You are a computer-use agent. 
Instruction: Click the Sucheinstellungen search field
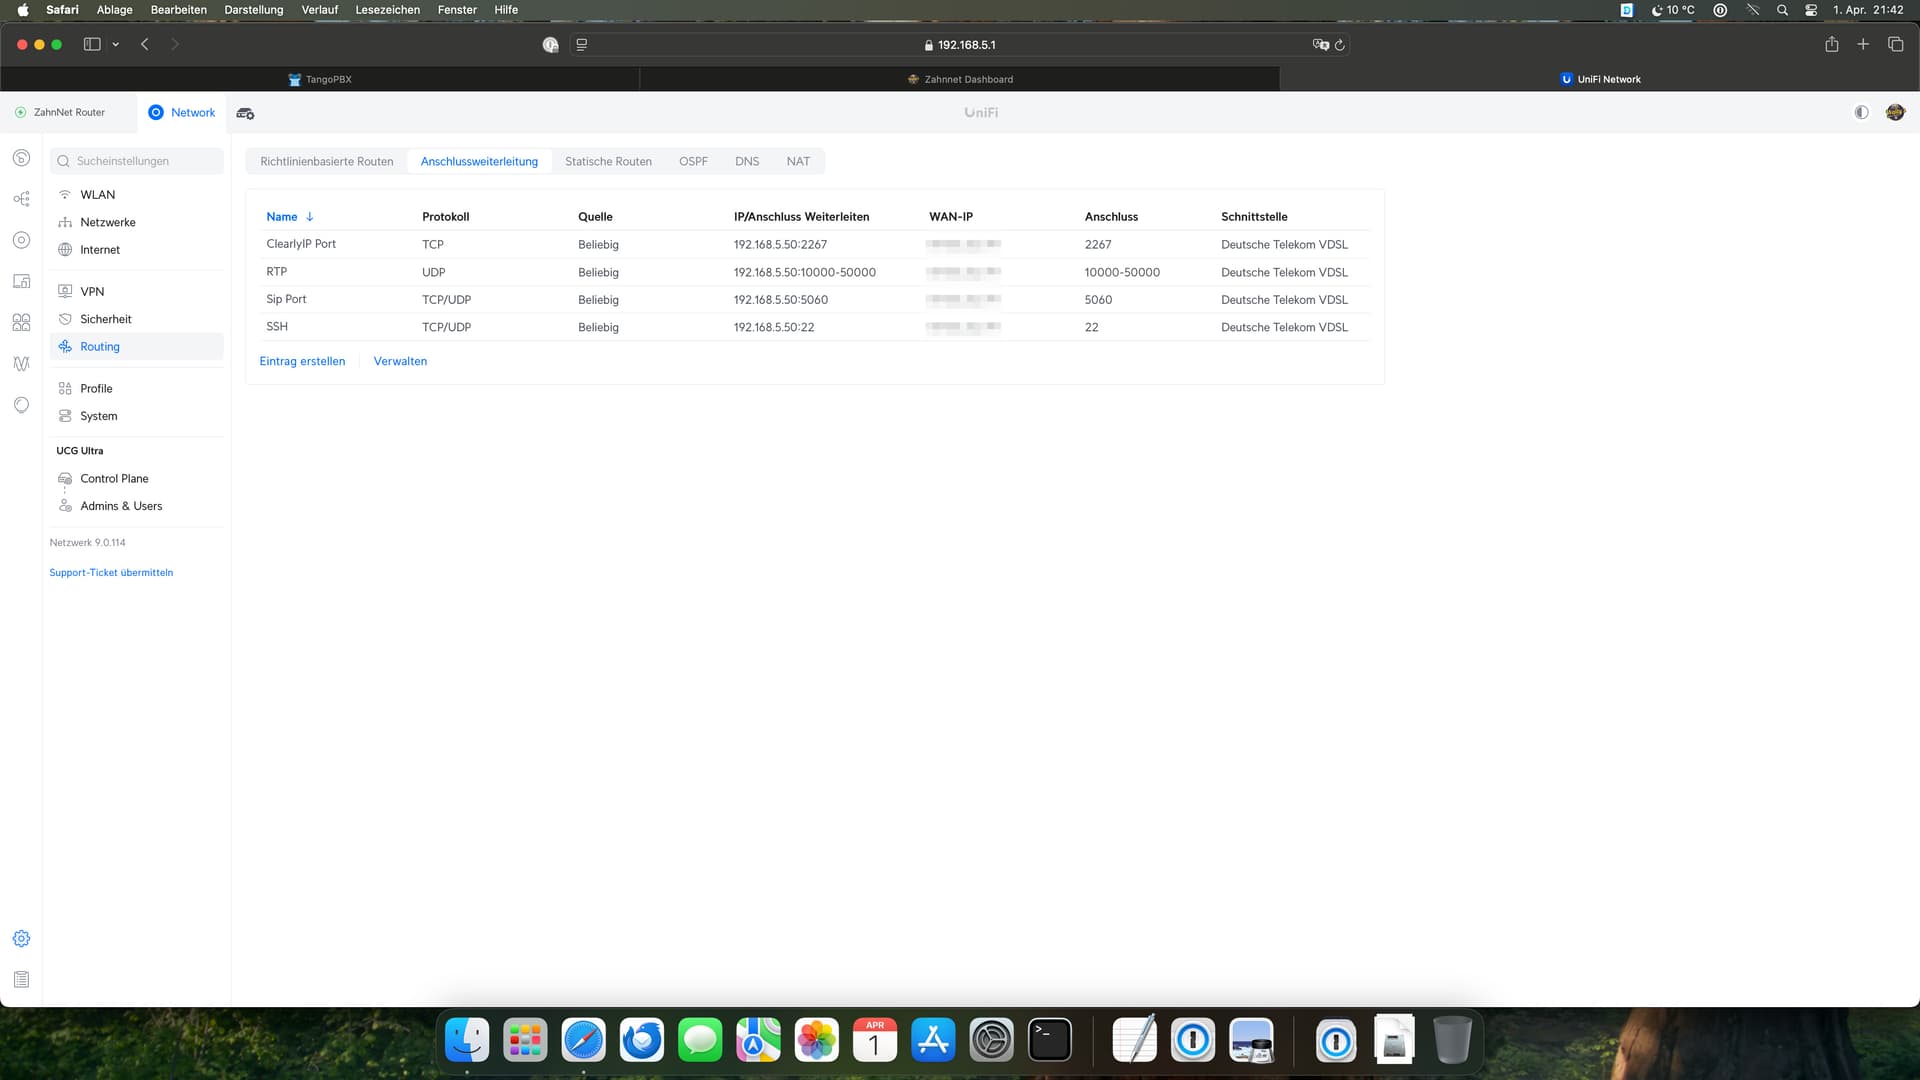pos(137,161)
